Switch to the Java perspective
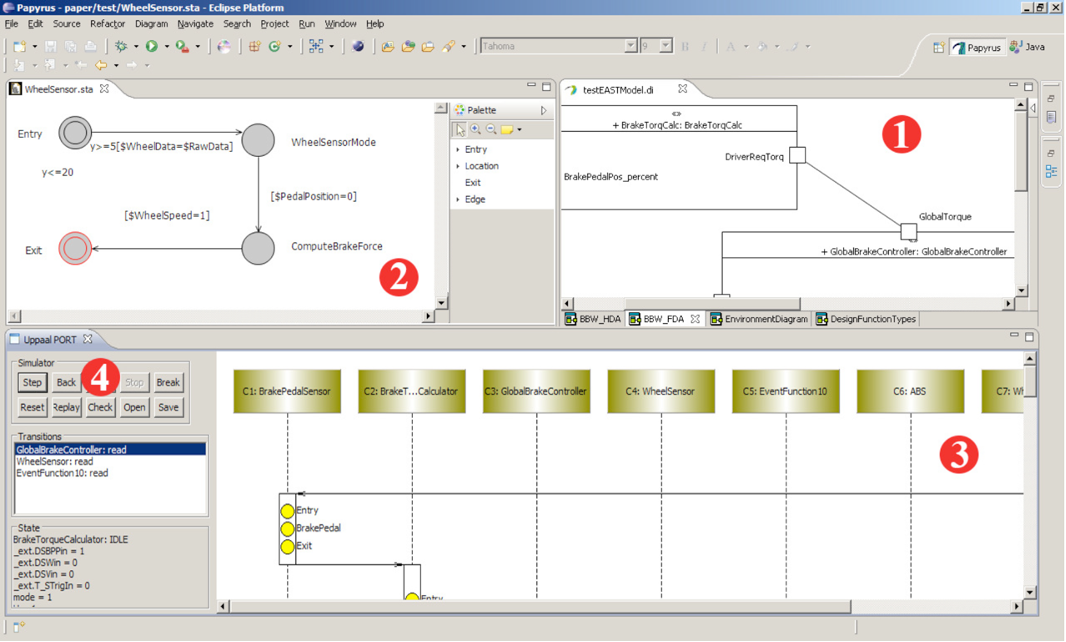Screen dimensions: 1066x642 pos(1027,47)
